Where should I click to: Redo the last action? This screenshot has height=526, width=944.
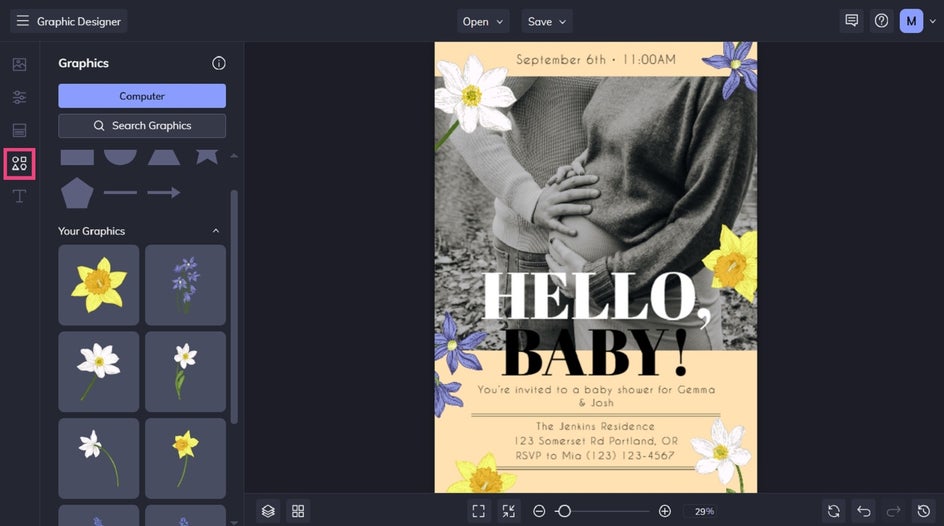pos(893,511)
